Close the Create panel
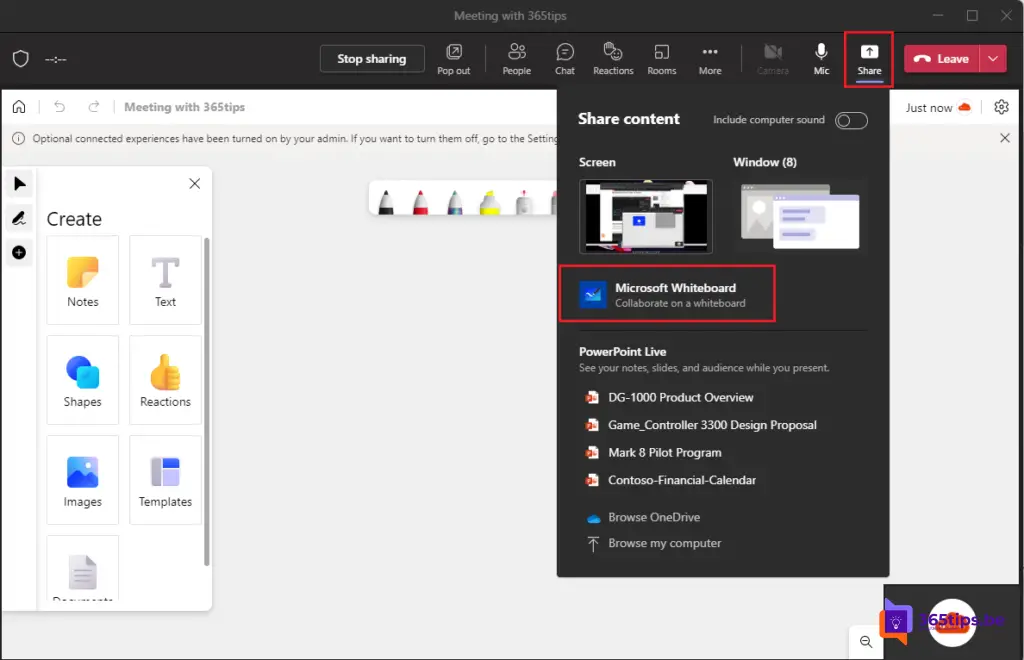Image resolution: width=1024 pixels, height=660 pixels. pos(195,183)
